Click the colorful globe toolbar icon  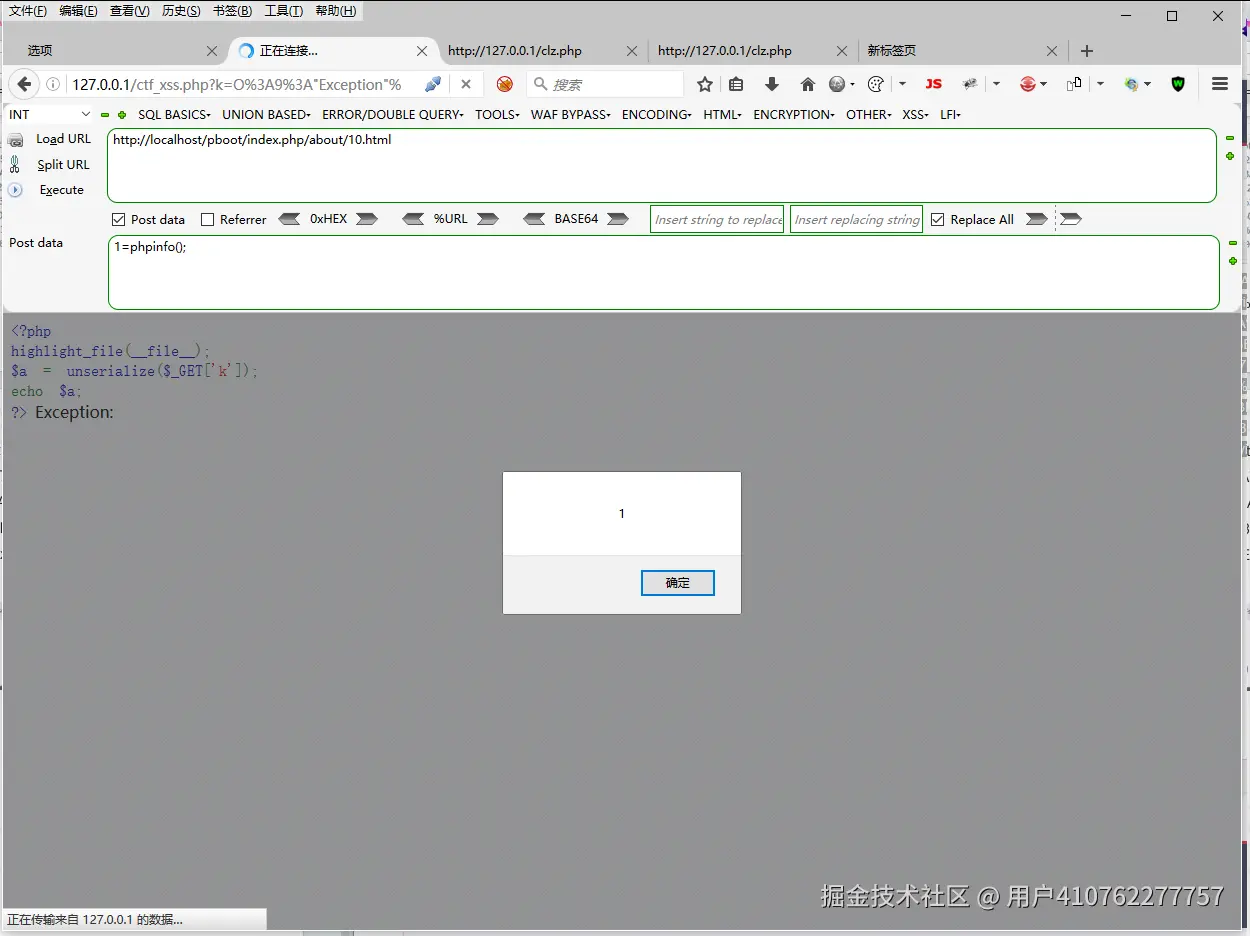[1132, 84]
